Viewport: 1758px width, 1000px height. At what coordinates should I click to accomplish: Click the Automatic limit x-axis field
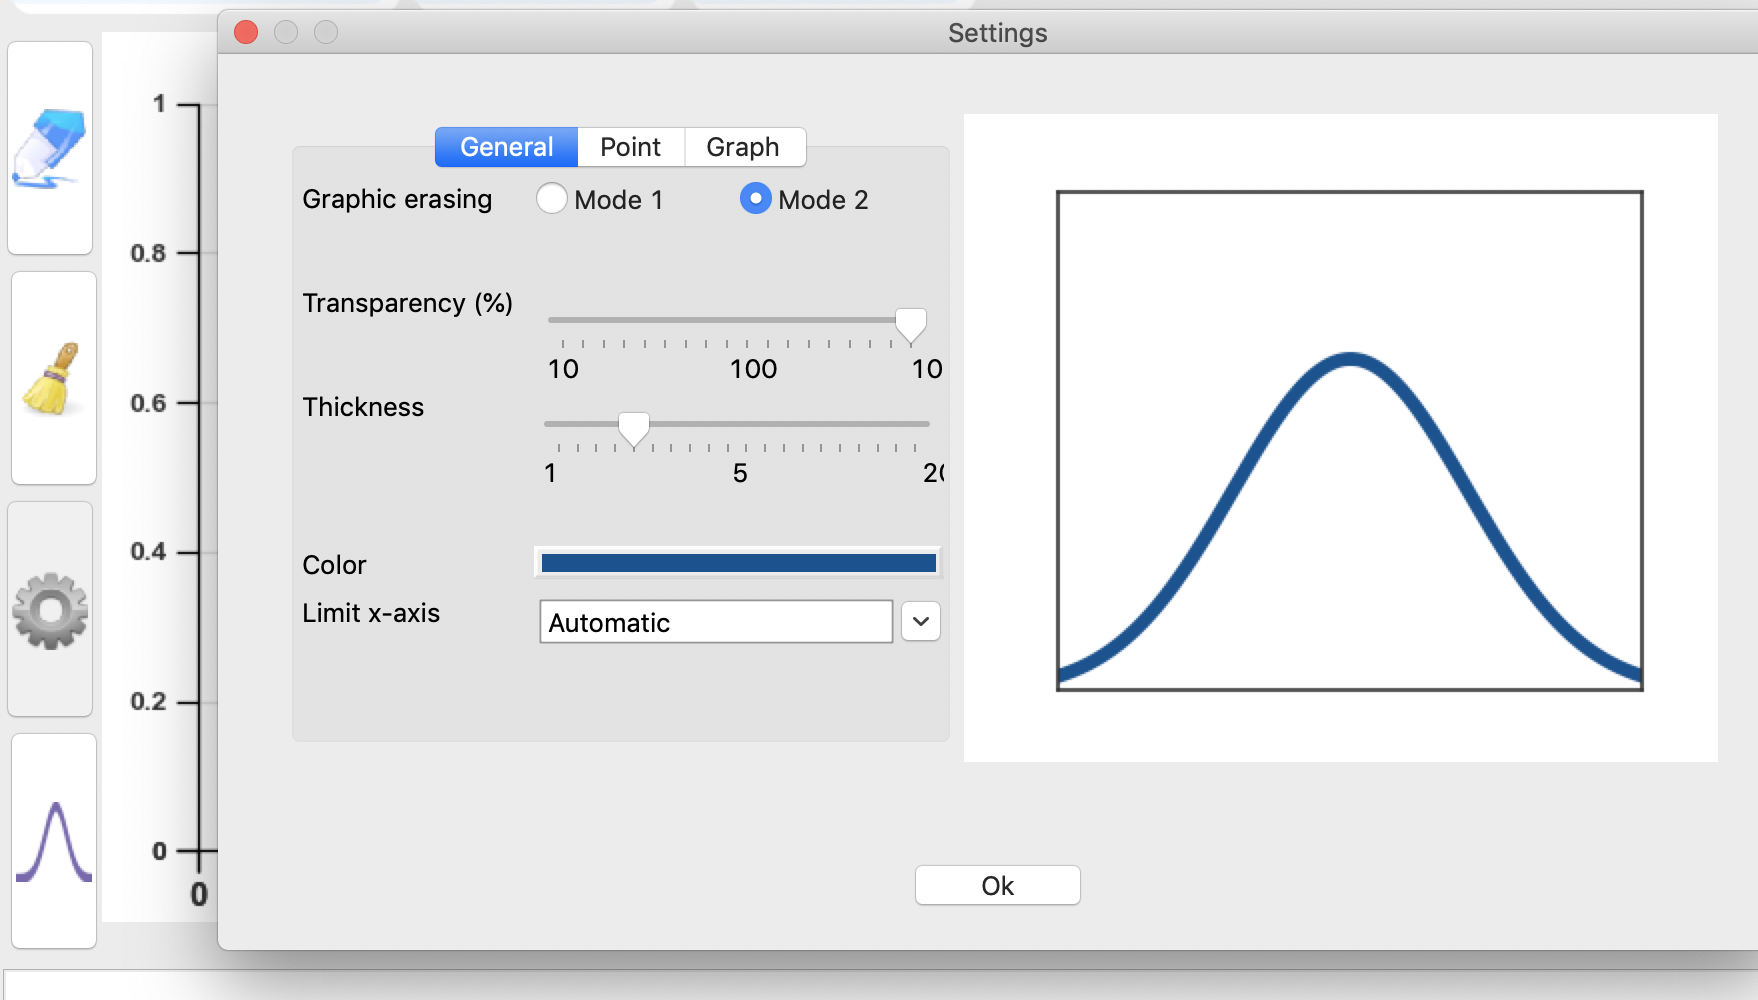716,622
